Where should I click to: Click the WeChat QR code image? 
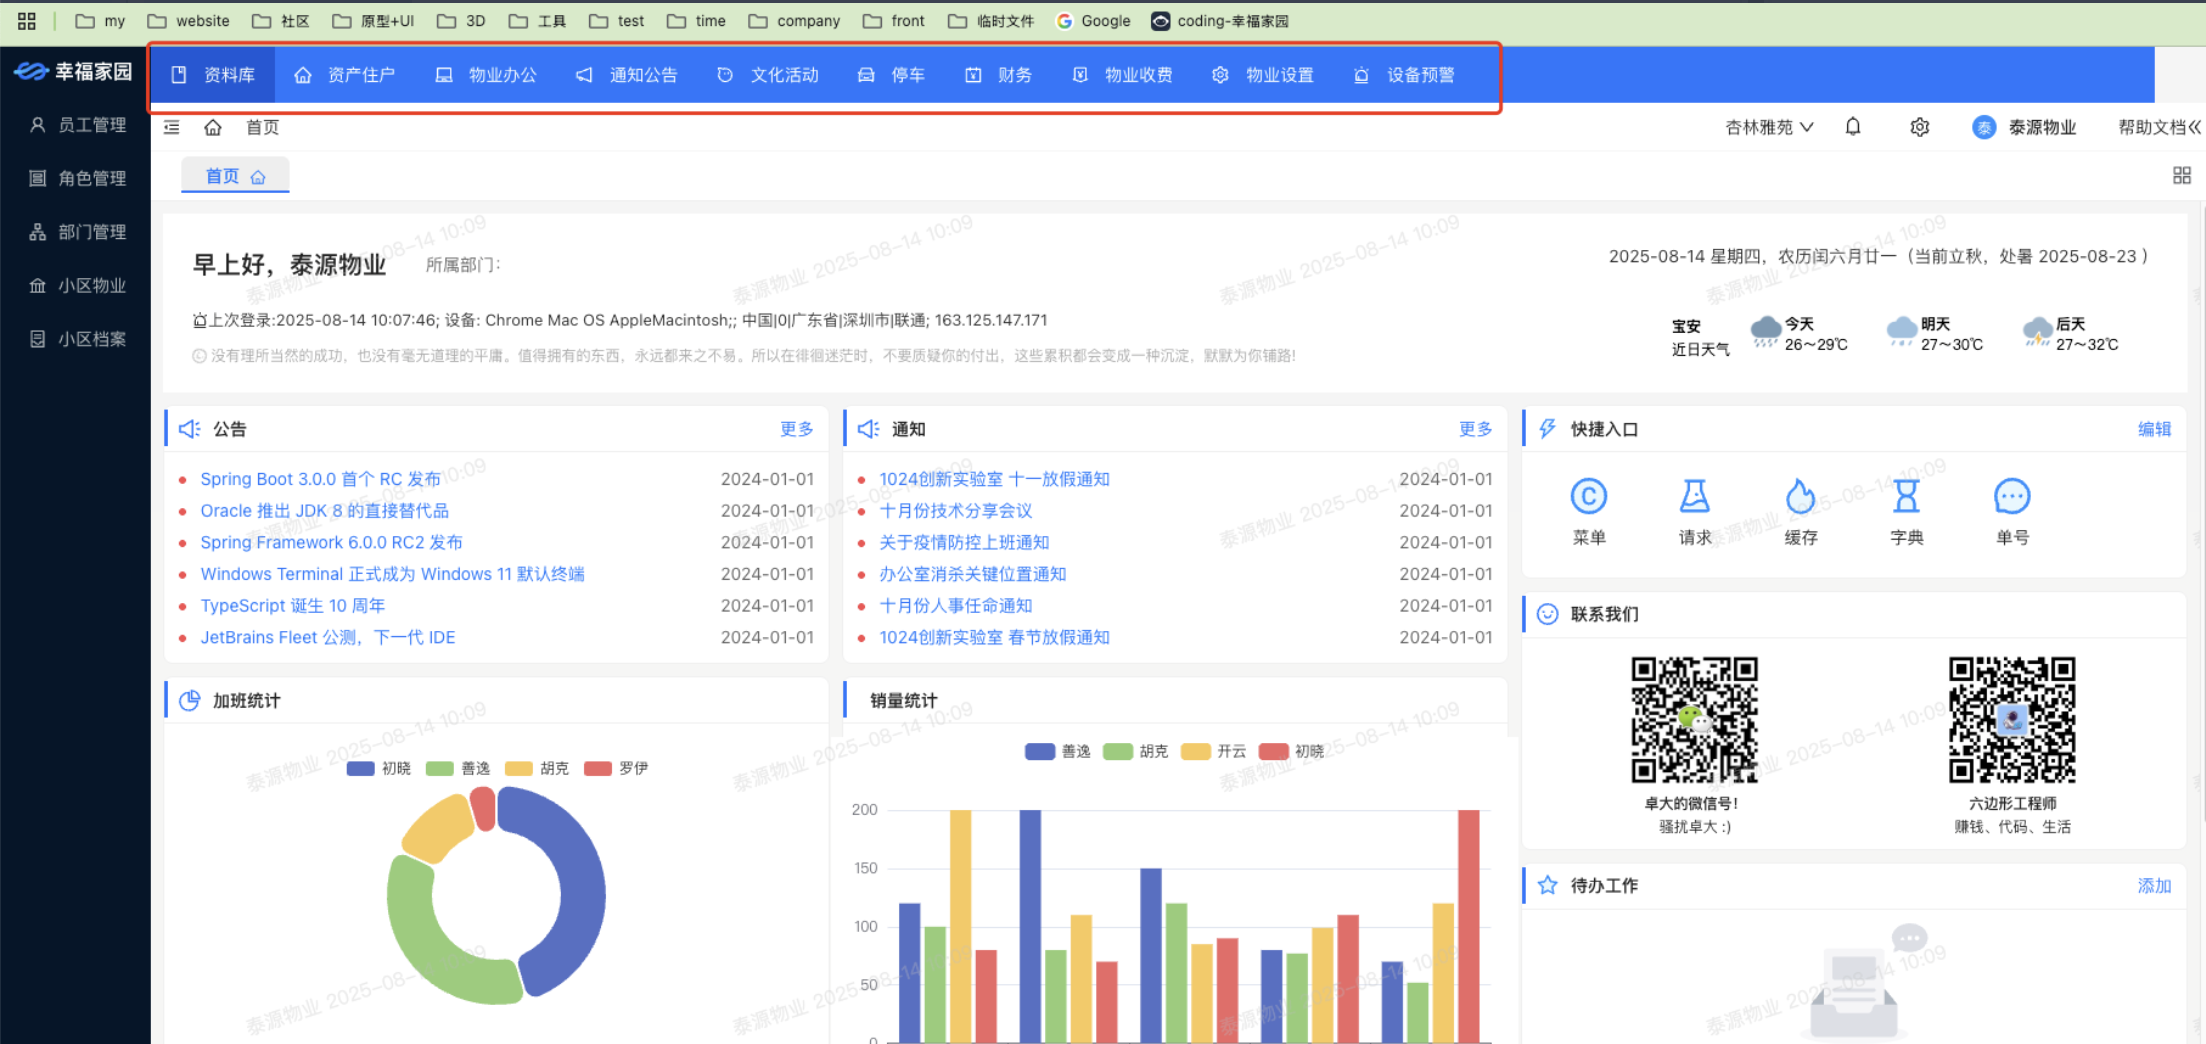[x=1694, y=719]
